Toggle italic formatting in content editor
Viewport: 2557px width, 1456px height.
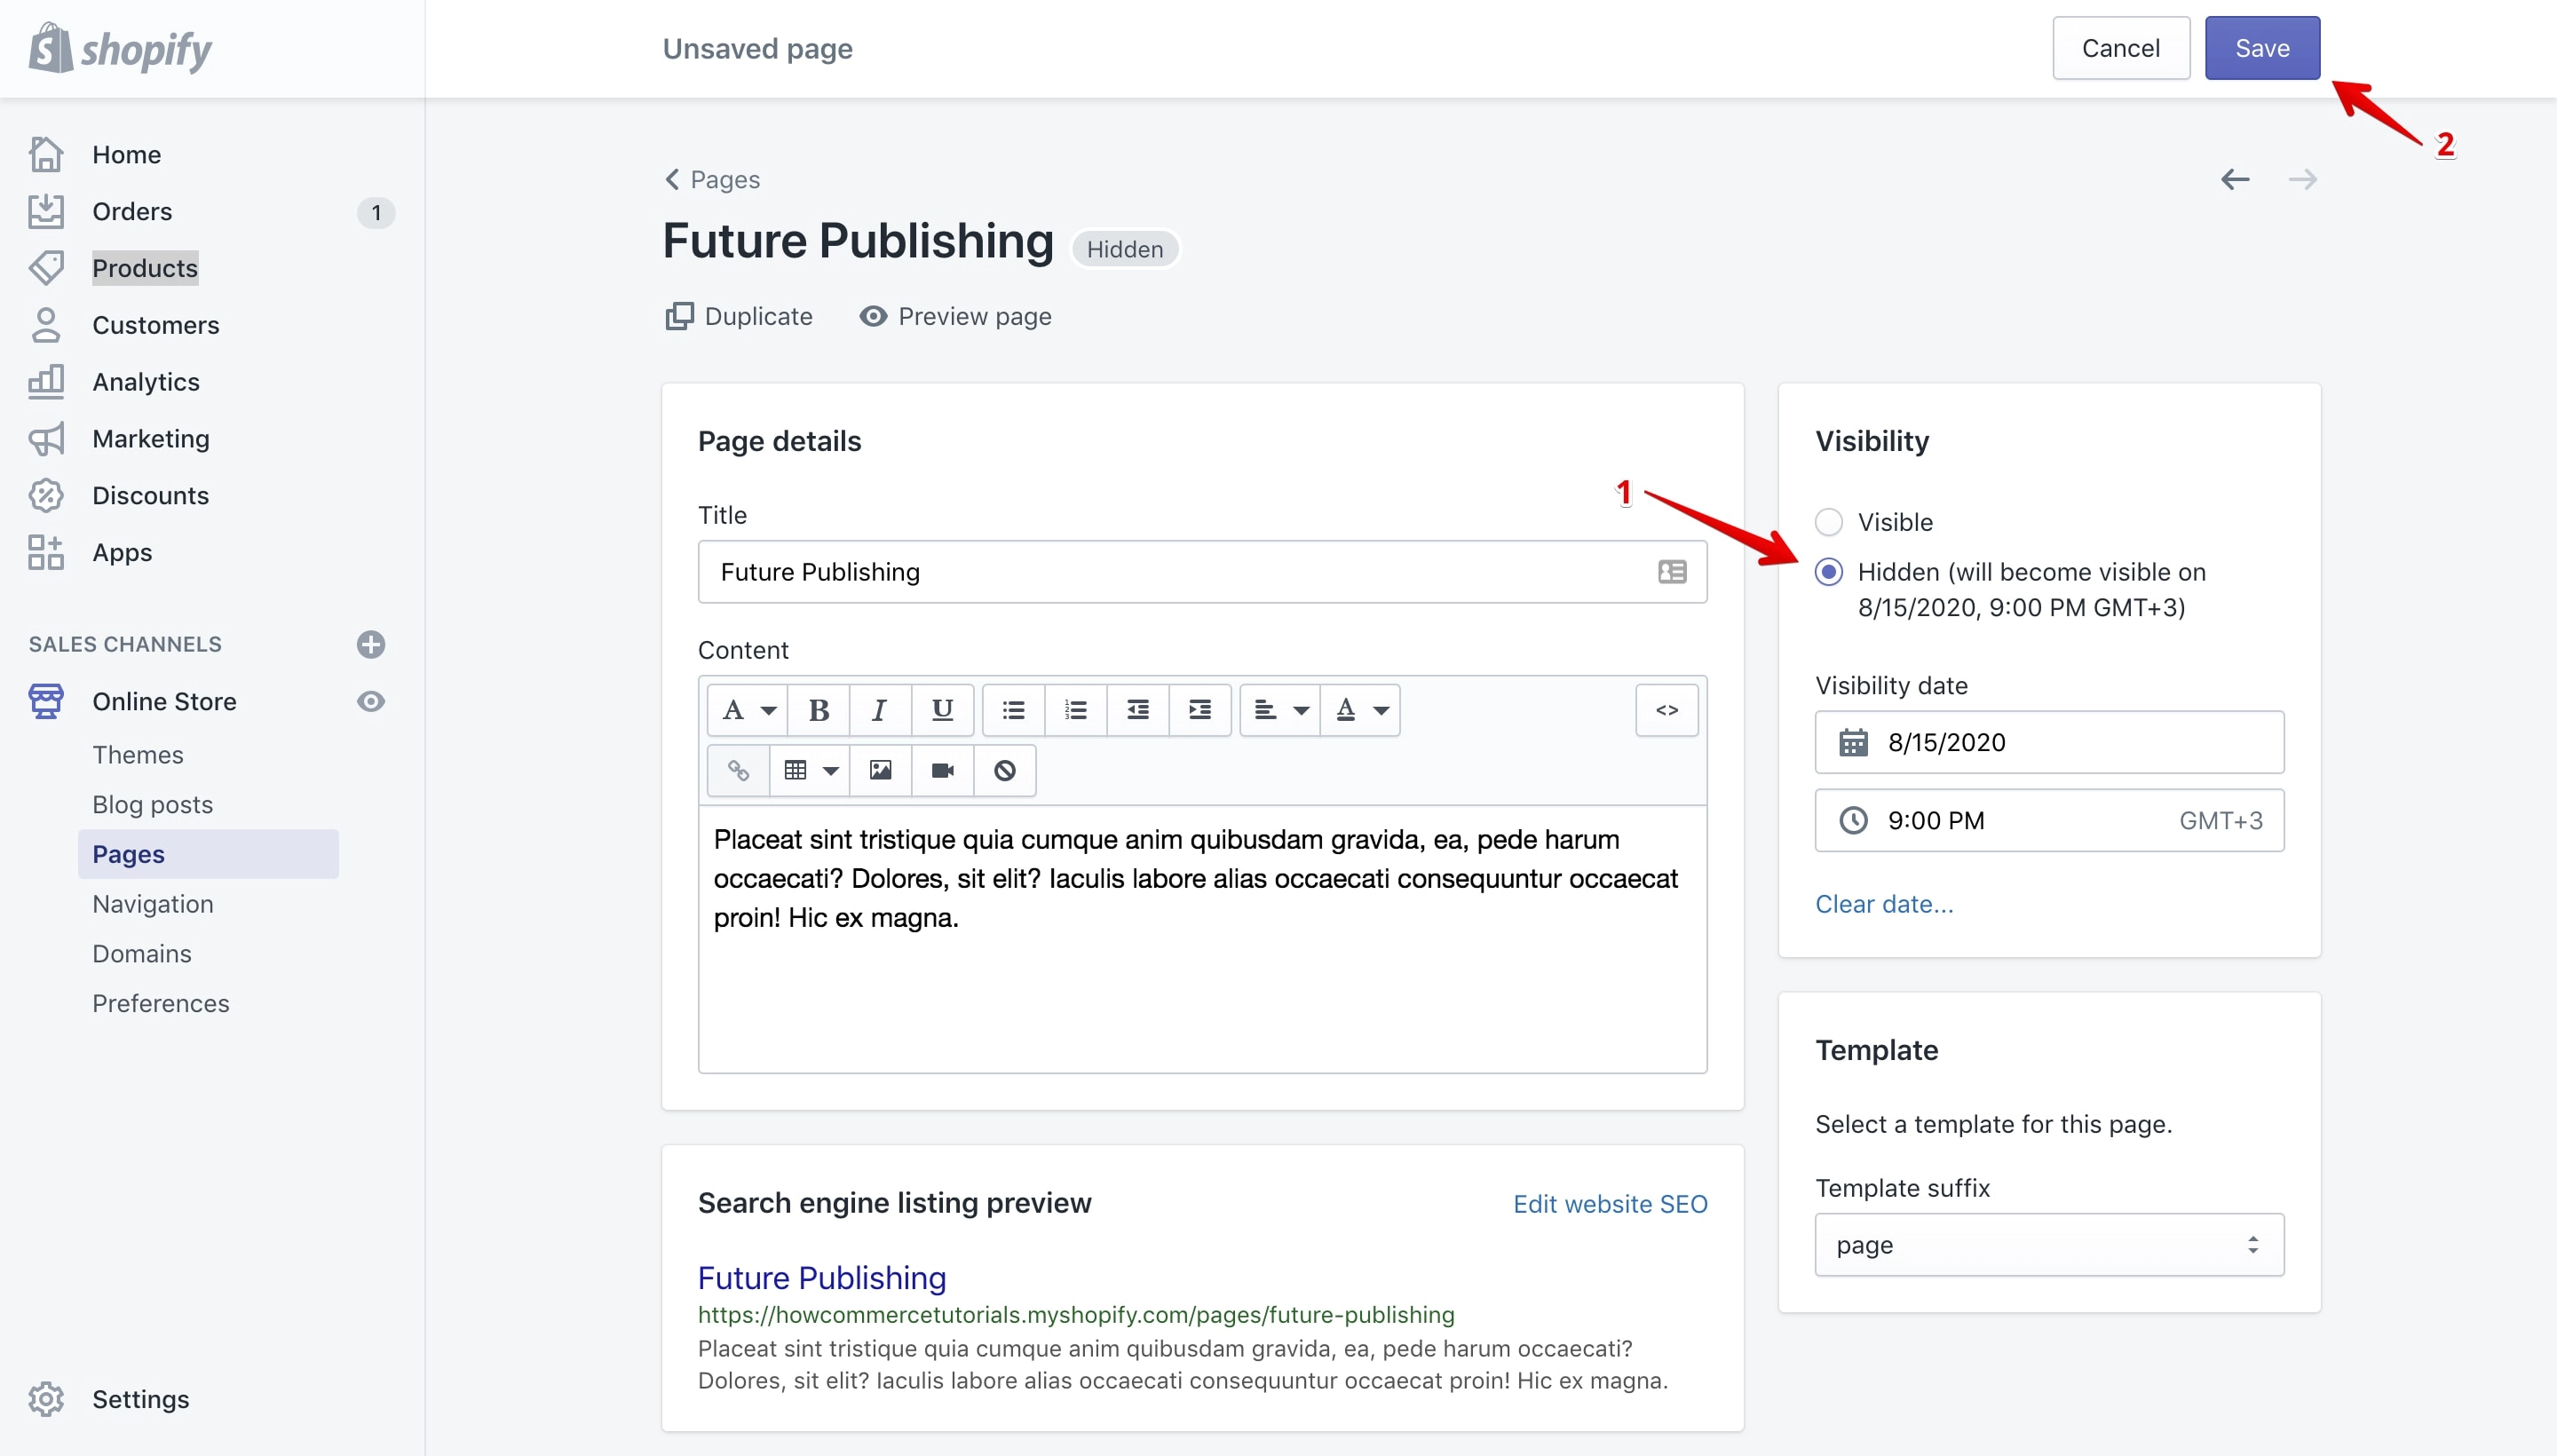point(880,710)
